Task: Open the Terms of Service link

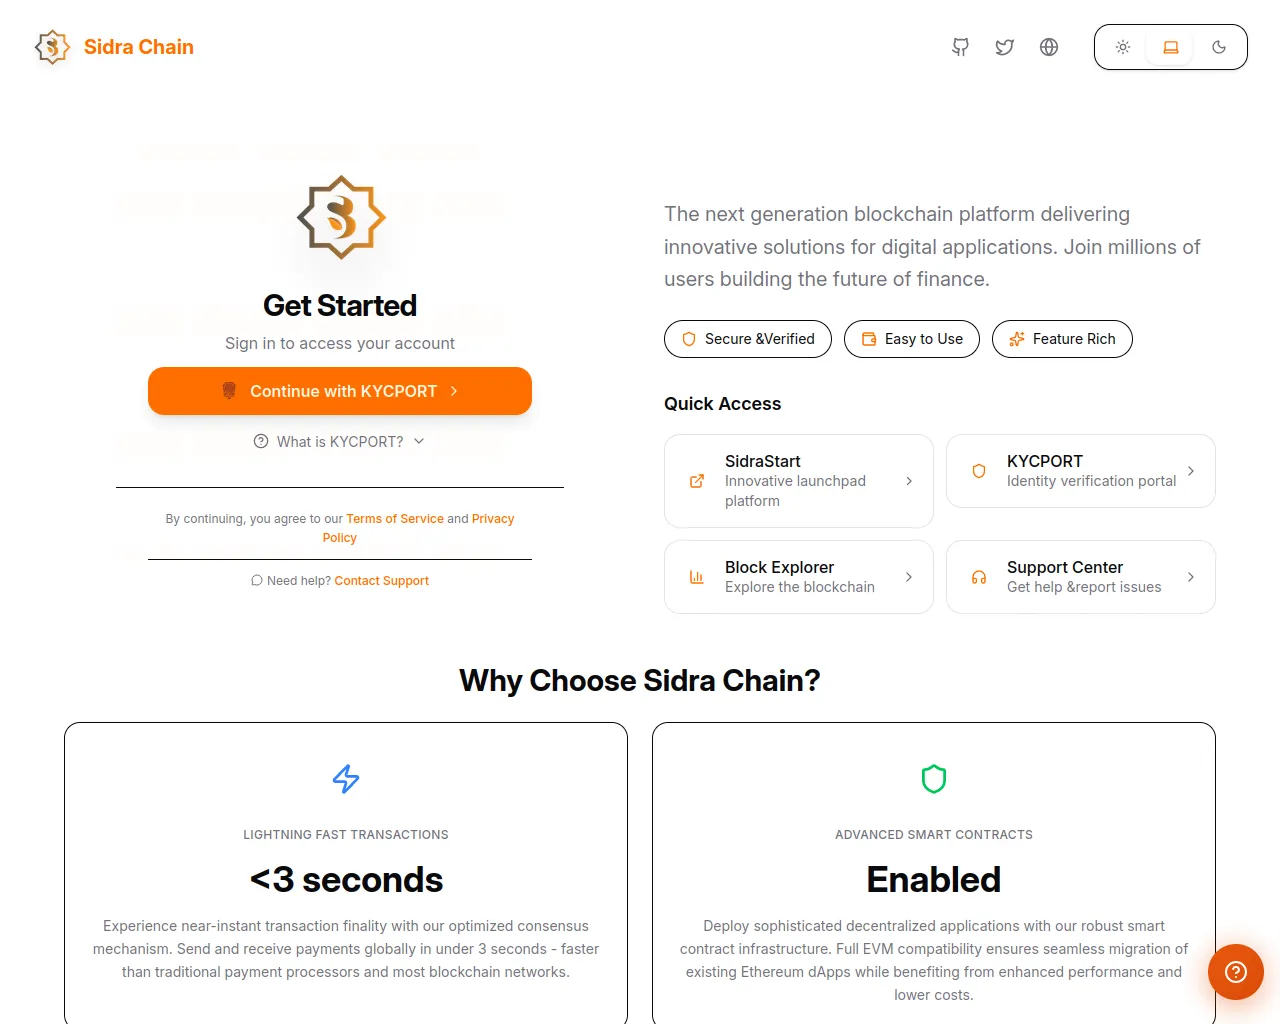Action: [395, 519]
